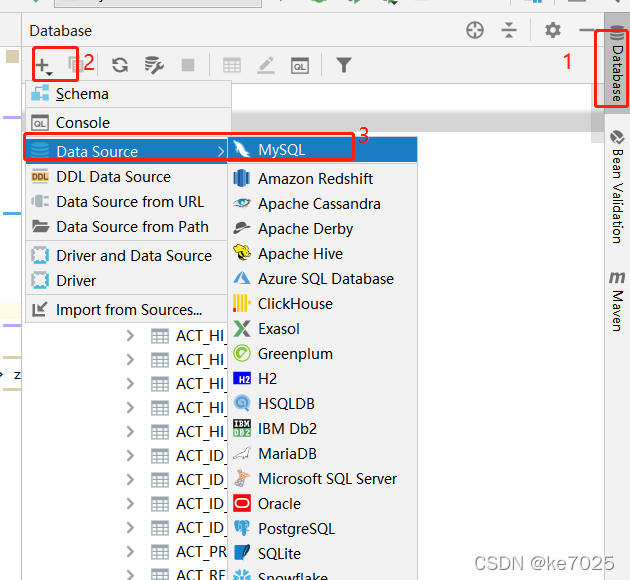Click the plus New button in Database toolbar
630x580 pixels.
pyautogui.click(x=44, y=65)
